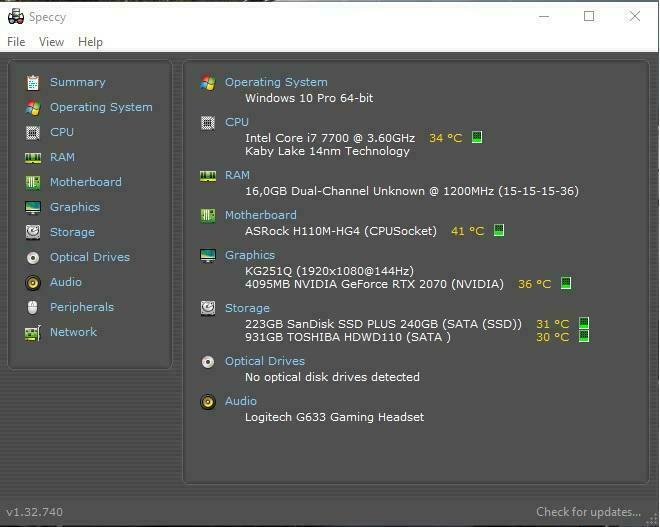Click the CPU chip icon in sidebar
The width and height of the screenshot is (660, 527).
point(33,133)
